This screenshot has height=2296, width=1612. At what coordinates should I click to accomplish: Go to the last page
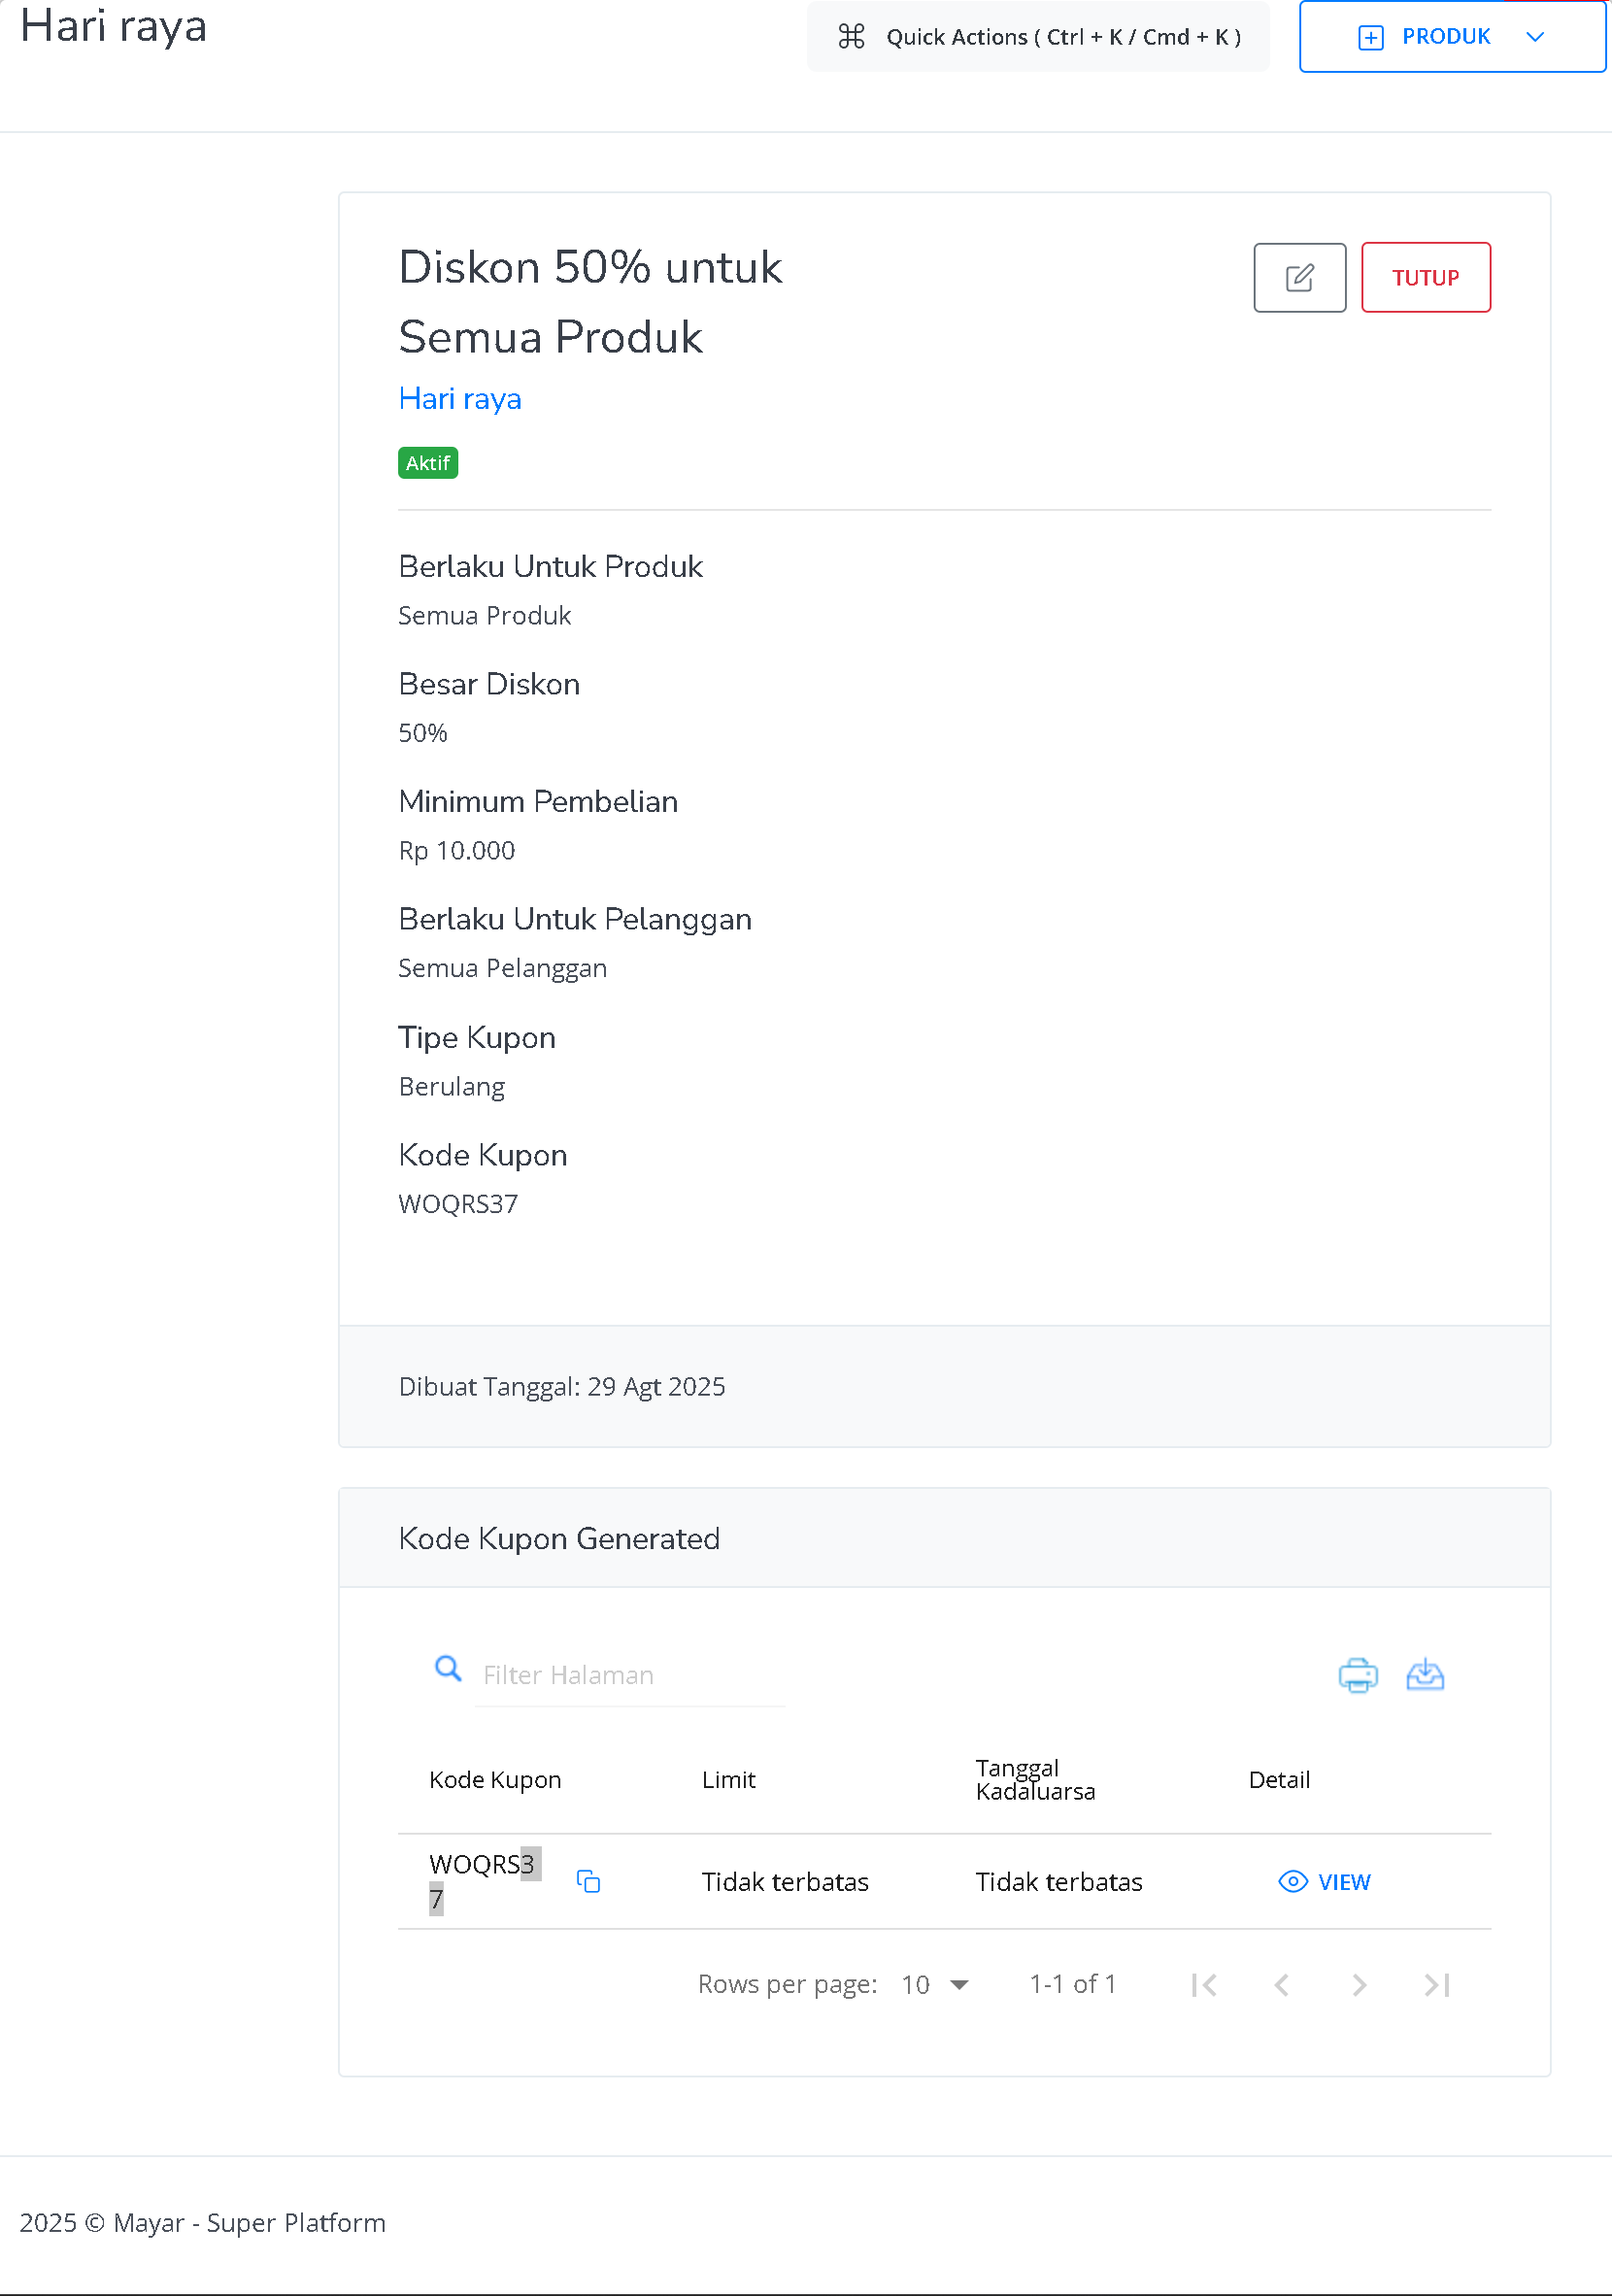[1436, 1985]
